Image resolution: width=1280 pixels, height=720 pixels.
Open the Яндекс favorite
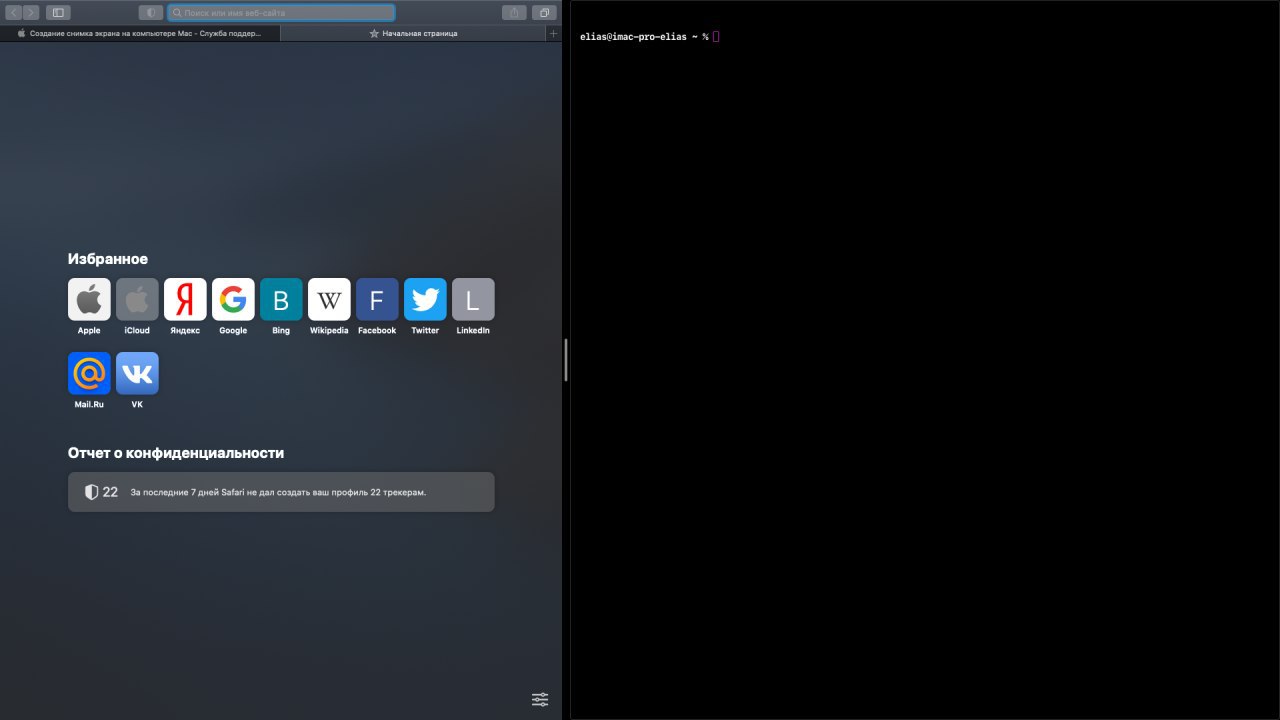[185, 306]
